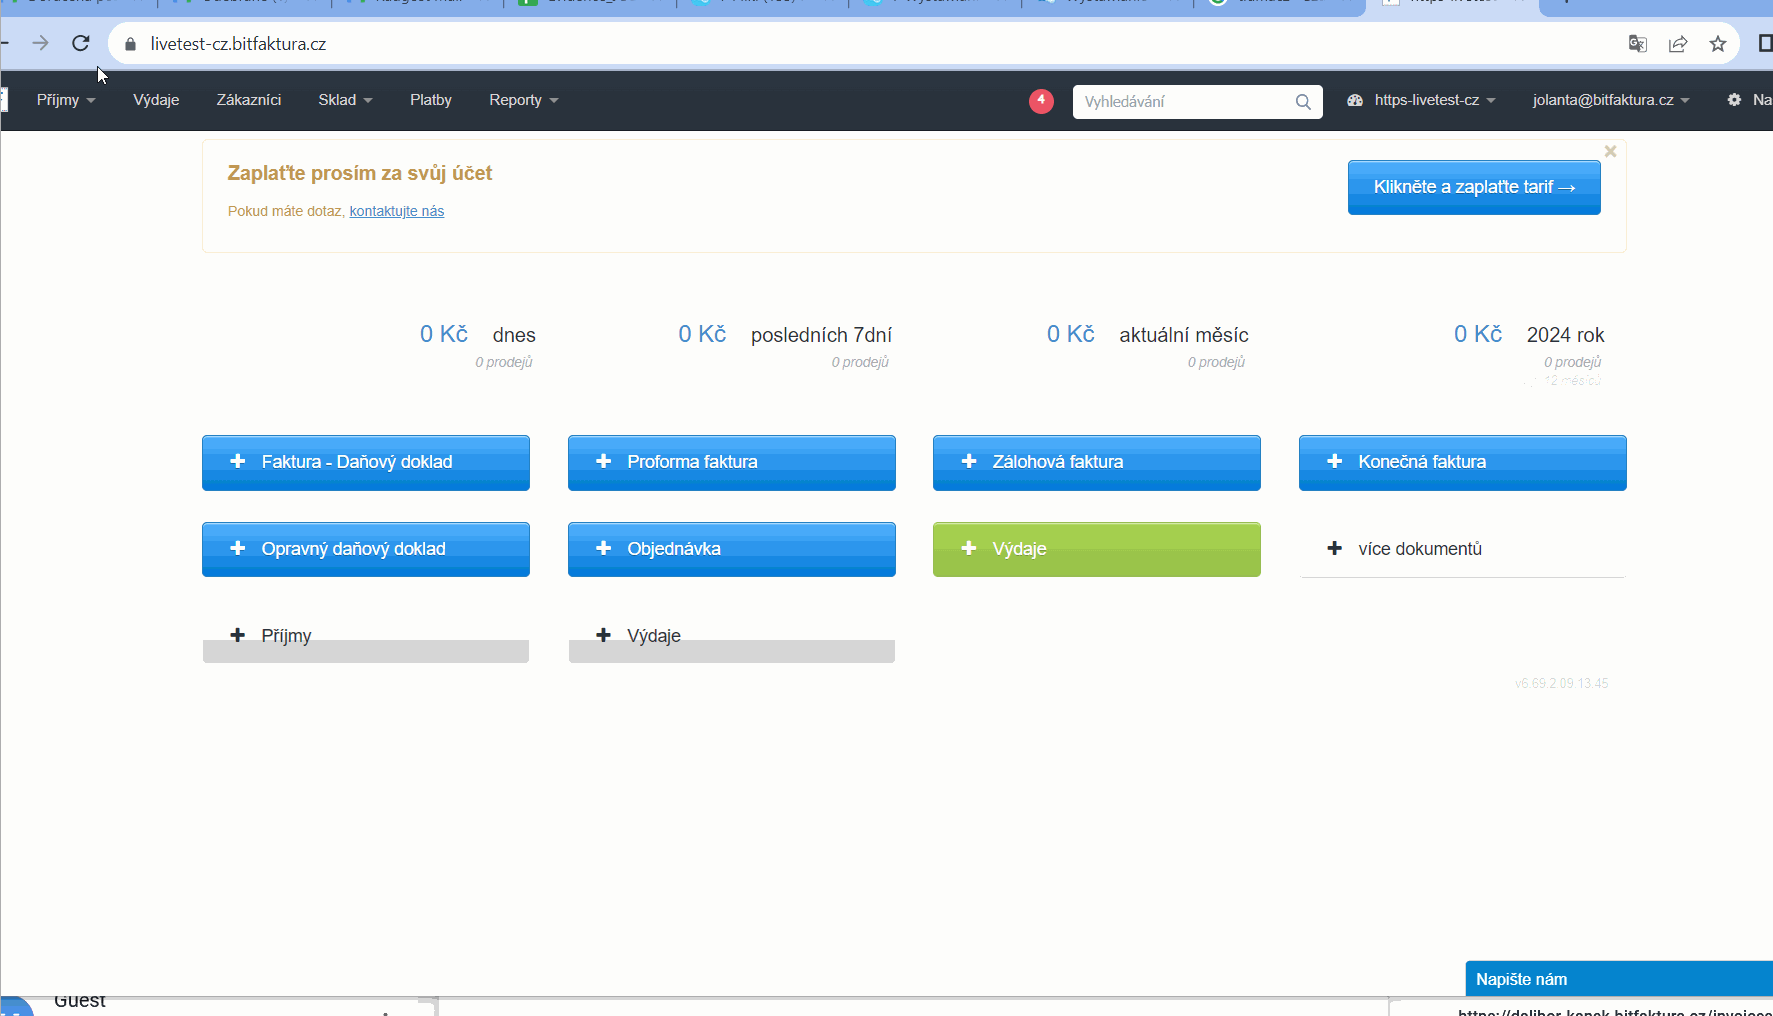Focus the Vyhledávání search field

(x=1183, y=102)
